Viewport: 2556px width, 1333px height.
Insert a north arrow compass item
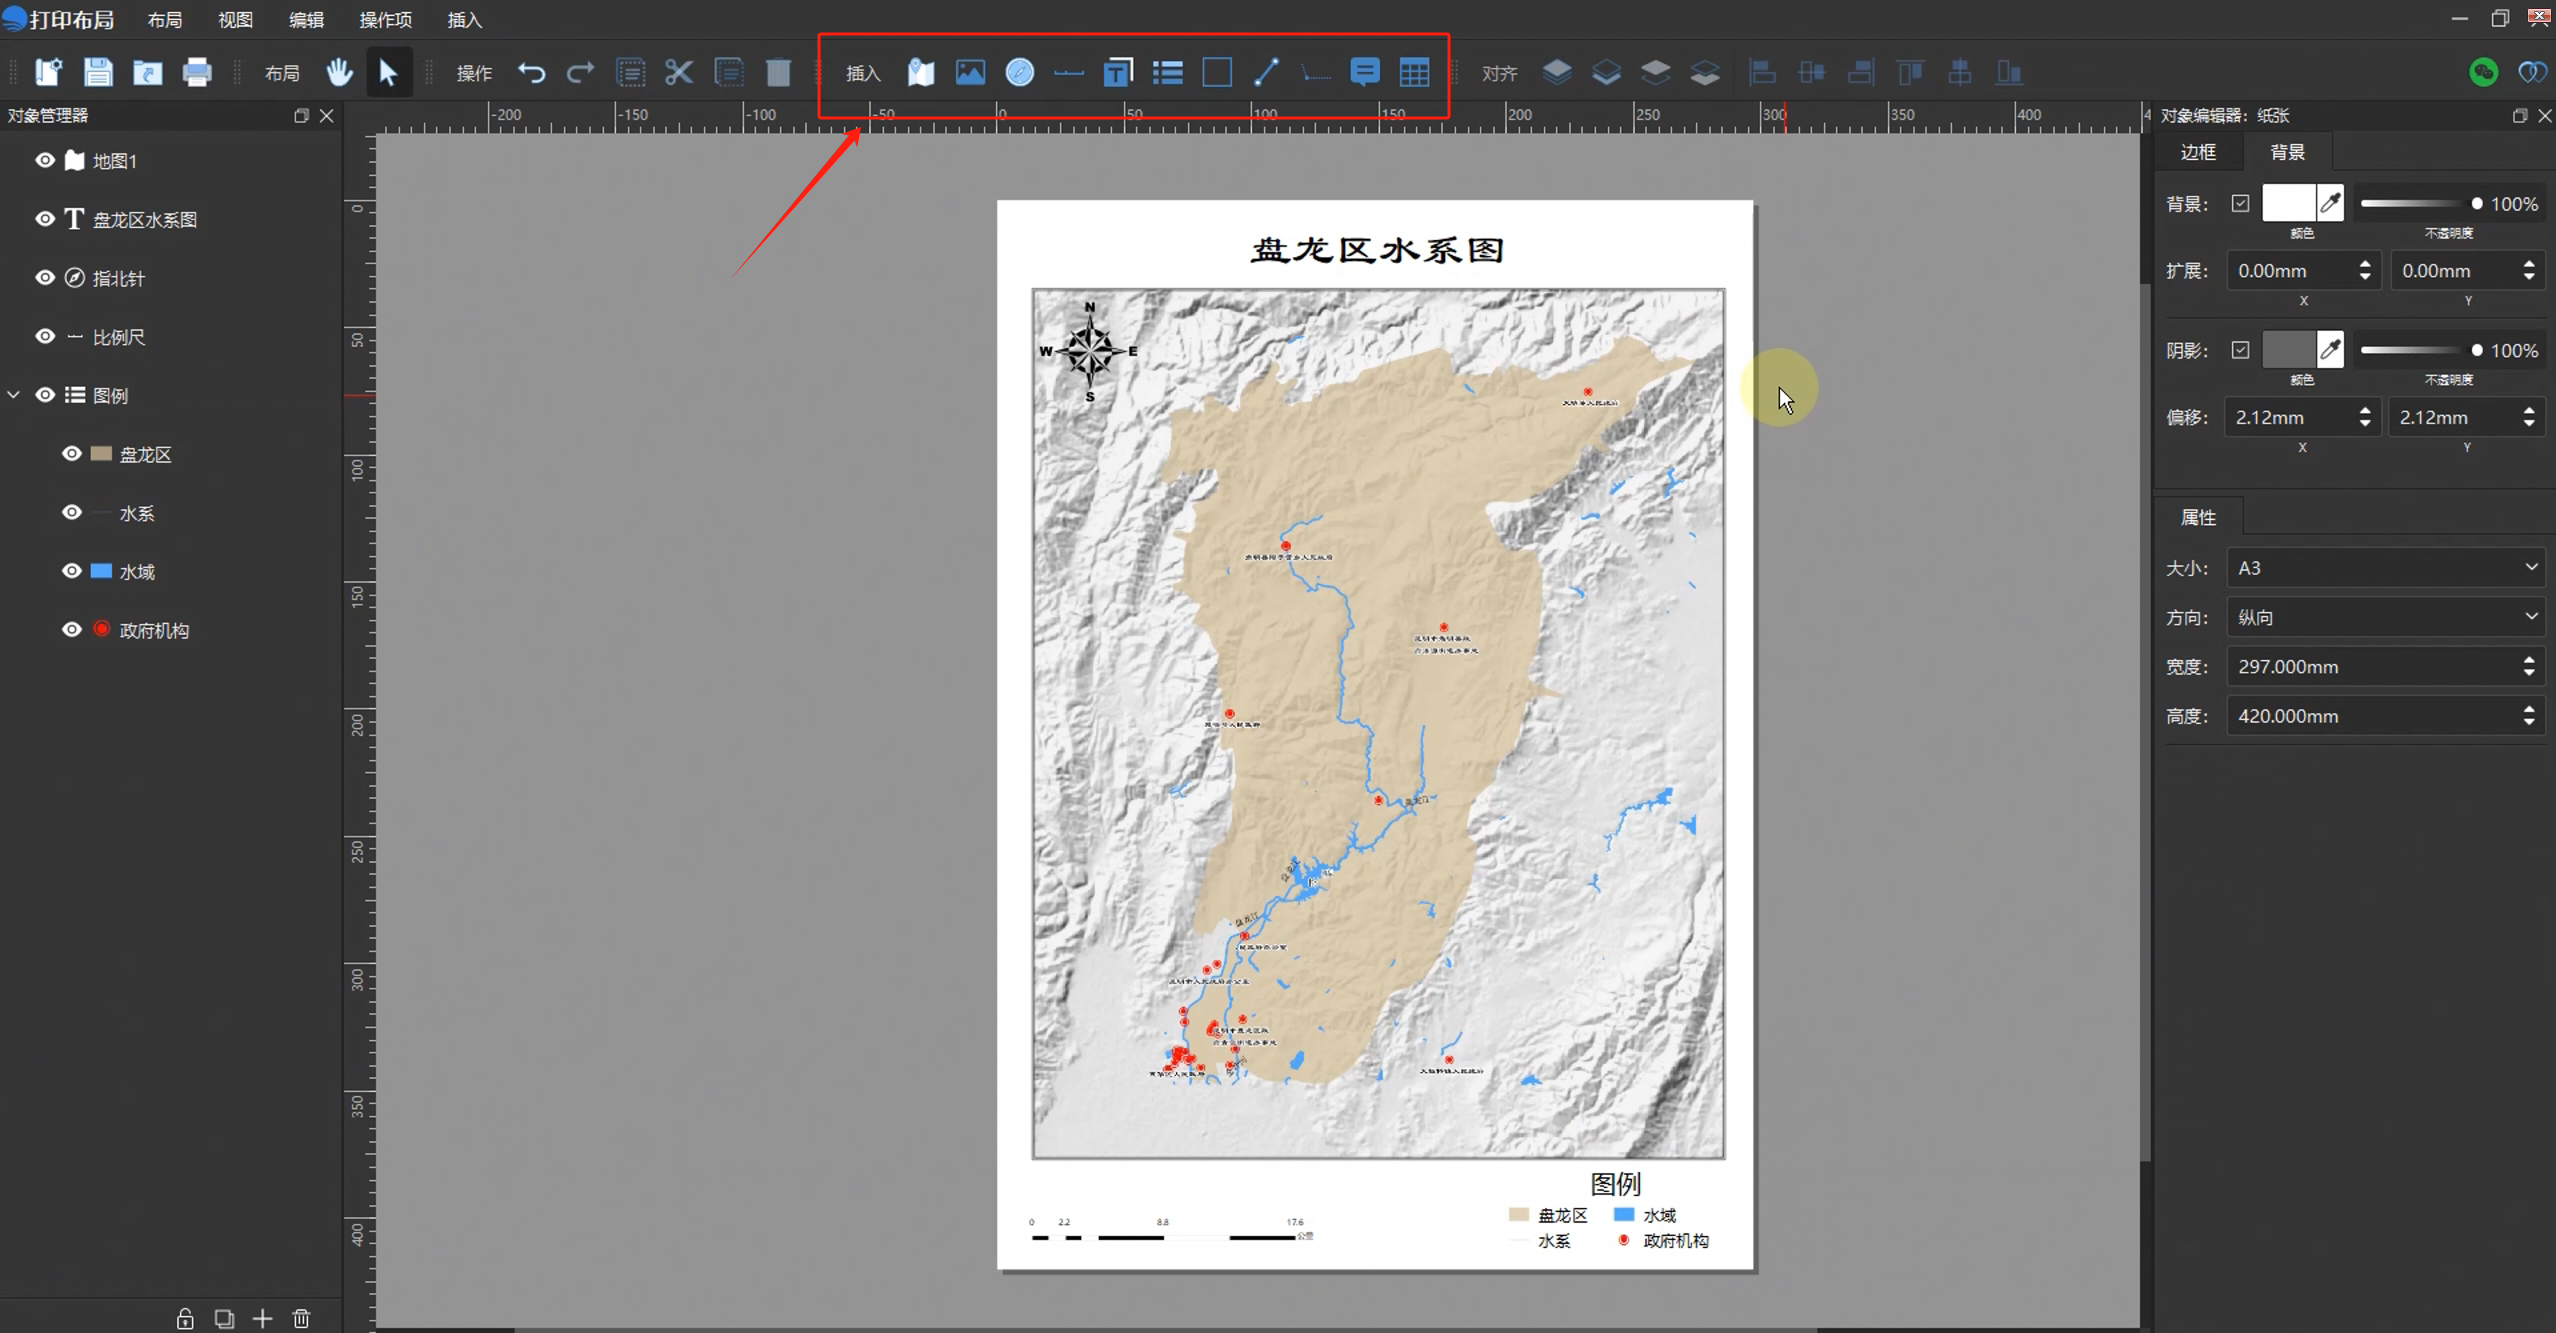tap(1019, 72)
